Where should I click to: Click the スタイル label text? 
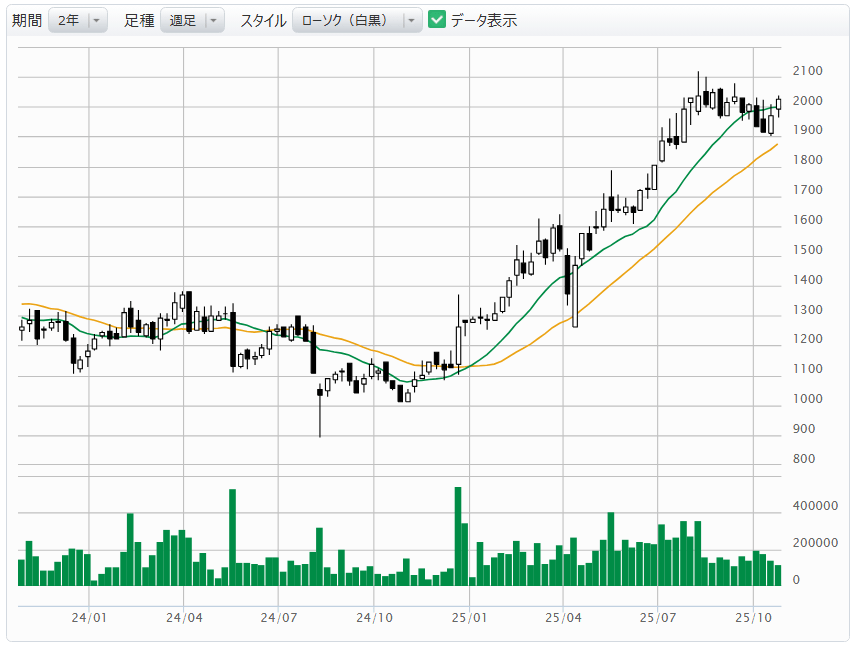pos(263,20)
